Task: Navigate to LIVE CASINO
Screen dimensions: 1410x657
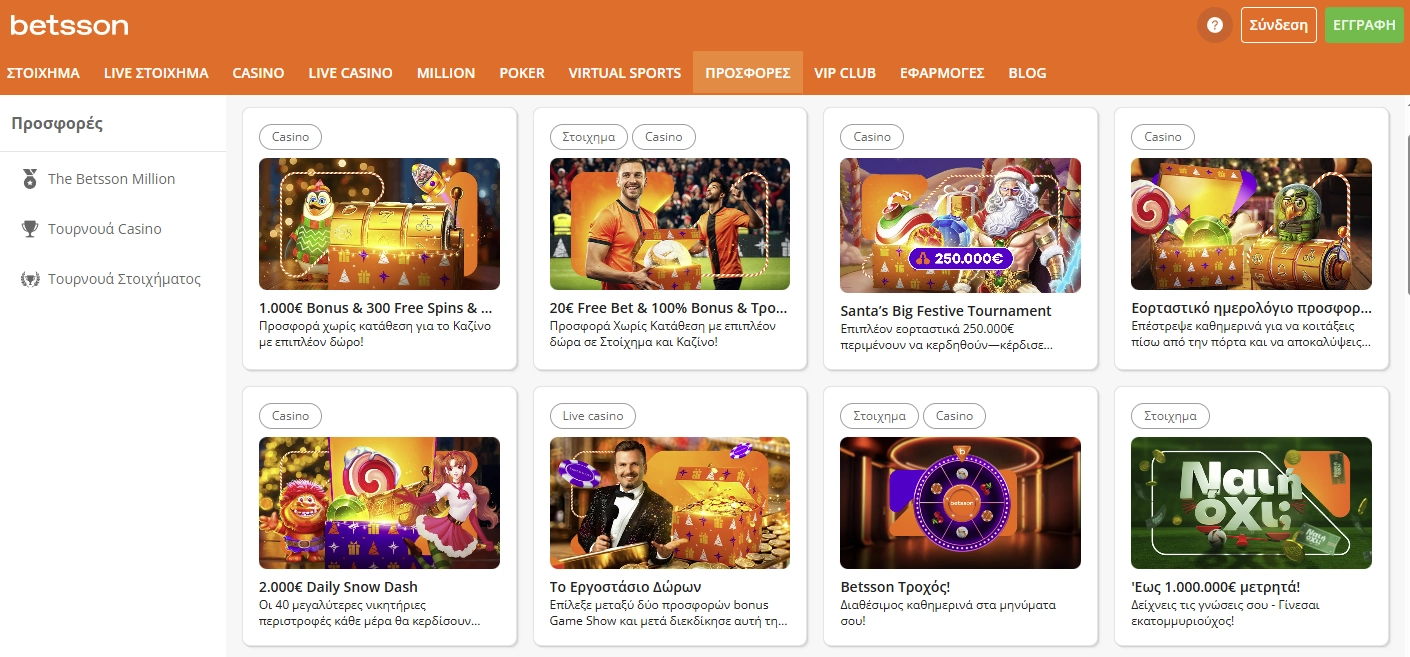Action: (350, 72)
